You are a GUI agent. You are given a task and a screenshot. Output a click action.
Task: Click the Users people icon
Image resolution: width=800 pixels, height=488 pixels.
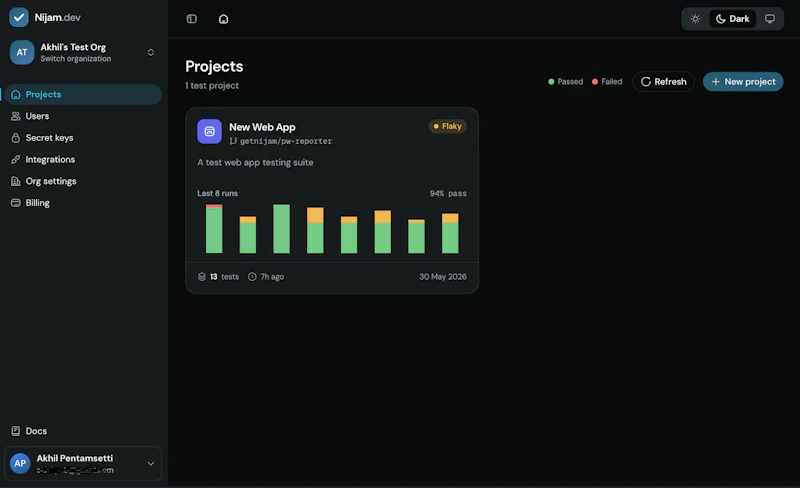tap(16, 116)
